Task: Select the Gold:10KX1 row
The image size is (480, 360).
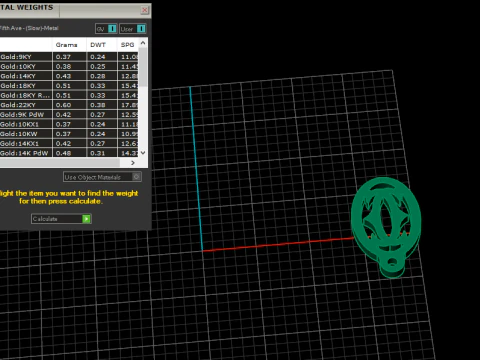Action: tap(69, 124)
